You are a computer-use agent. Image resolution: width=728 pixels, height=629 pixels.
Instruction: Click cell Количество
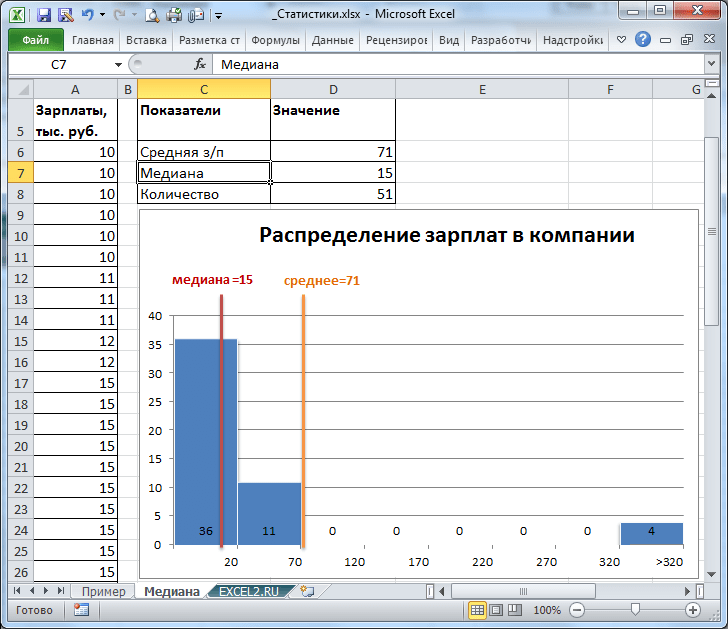click(204, 194)
